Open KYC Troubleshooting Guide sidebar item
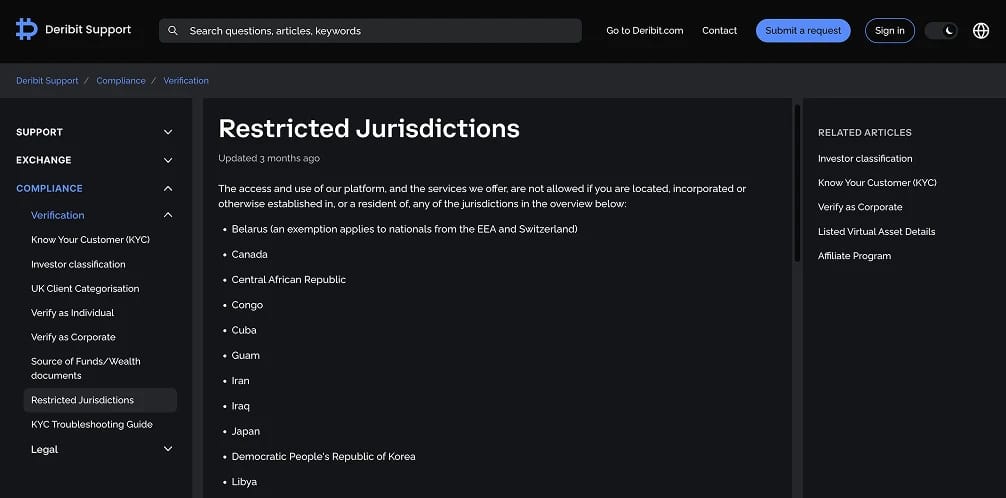This screenshot has height=498, width=1006. pyautogui.click(x=92, y=424)
